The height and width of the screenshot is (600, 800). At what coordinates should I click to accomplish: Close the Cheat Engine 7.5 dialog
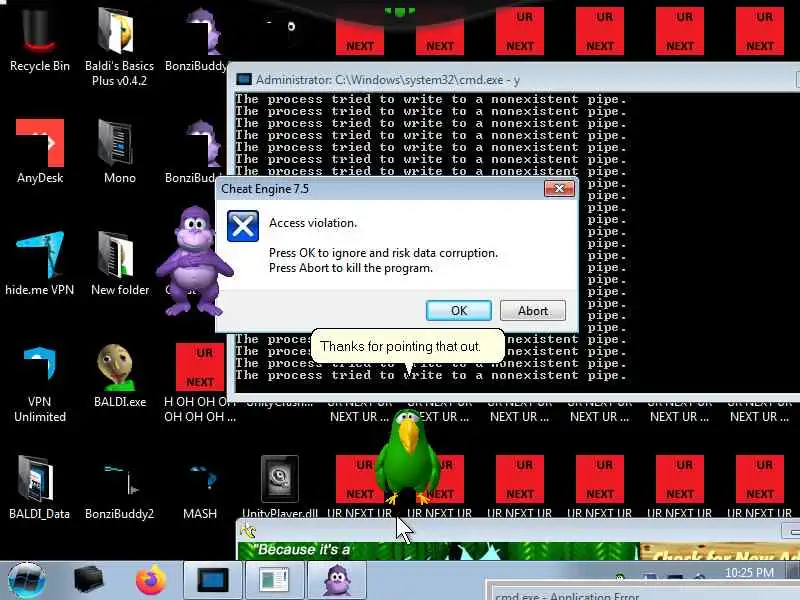[x=559, y=189]
